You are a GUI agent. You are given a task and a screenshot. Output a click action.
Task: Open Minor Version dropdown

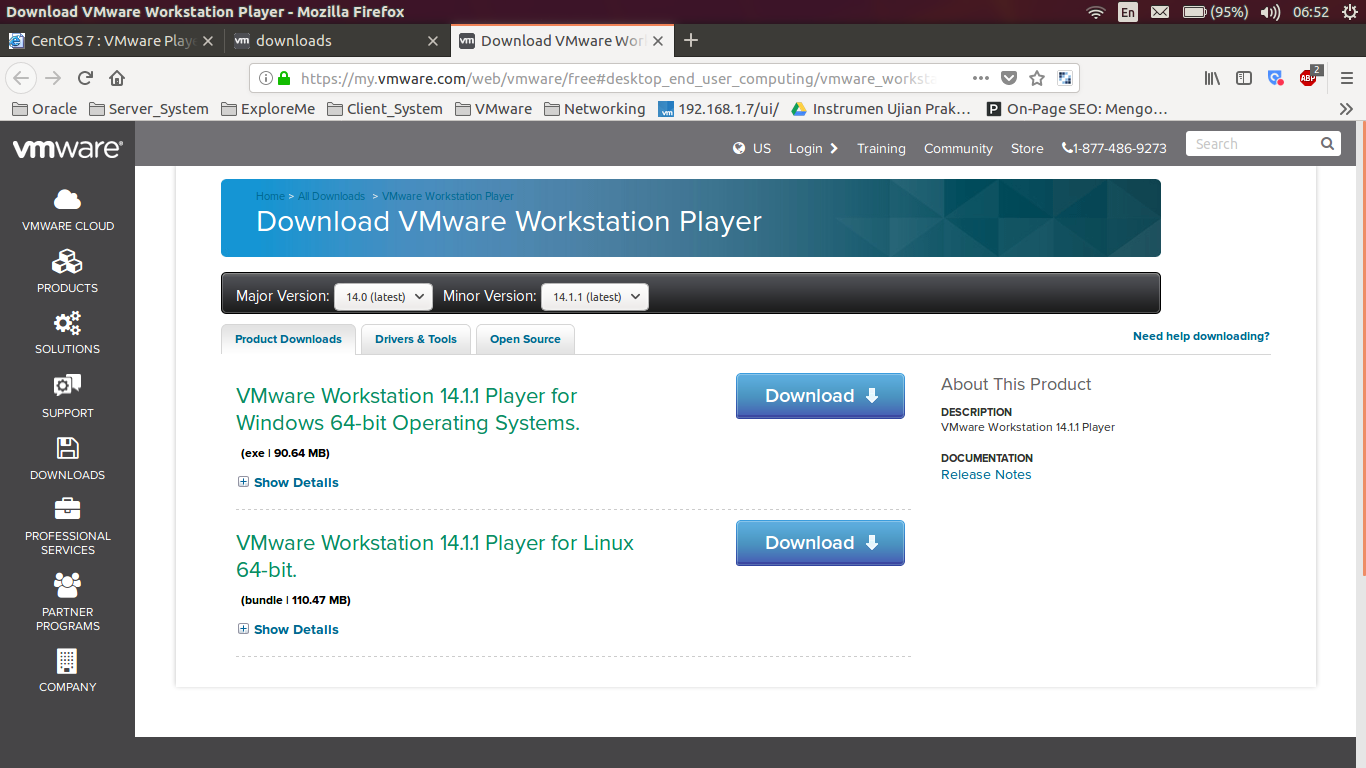[594, 296]
